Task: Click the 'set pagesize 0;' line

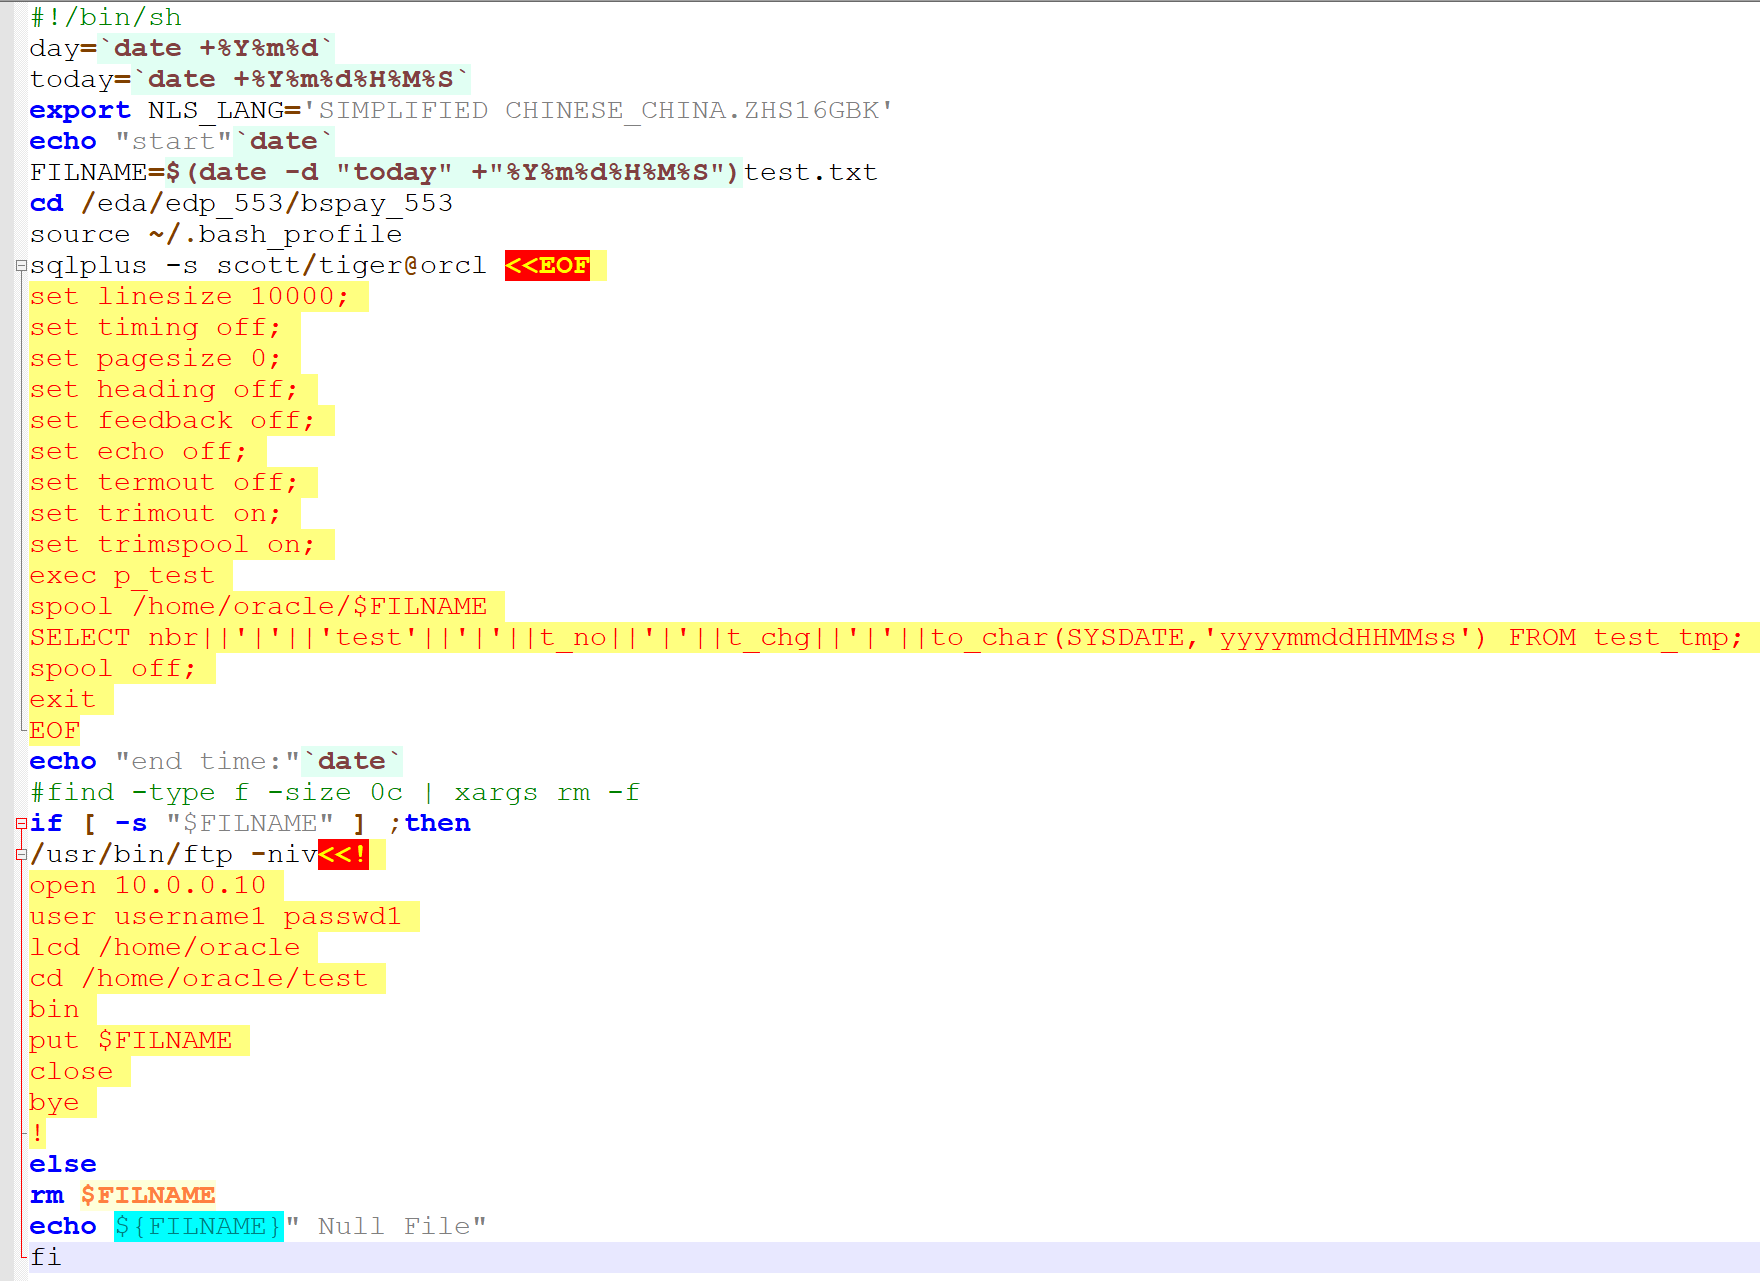Action: pyautogui.click(x=155, y=359)
